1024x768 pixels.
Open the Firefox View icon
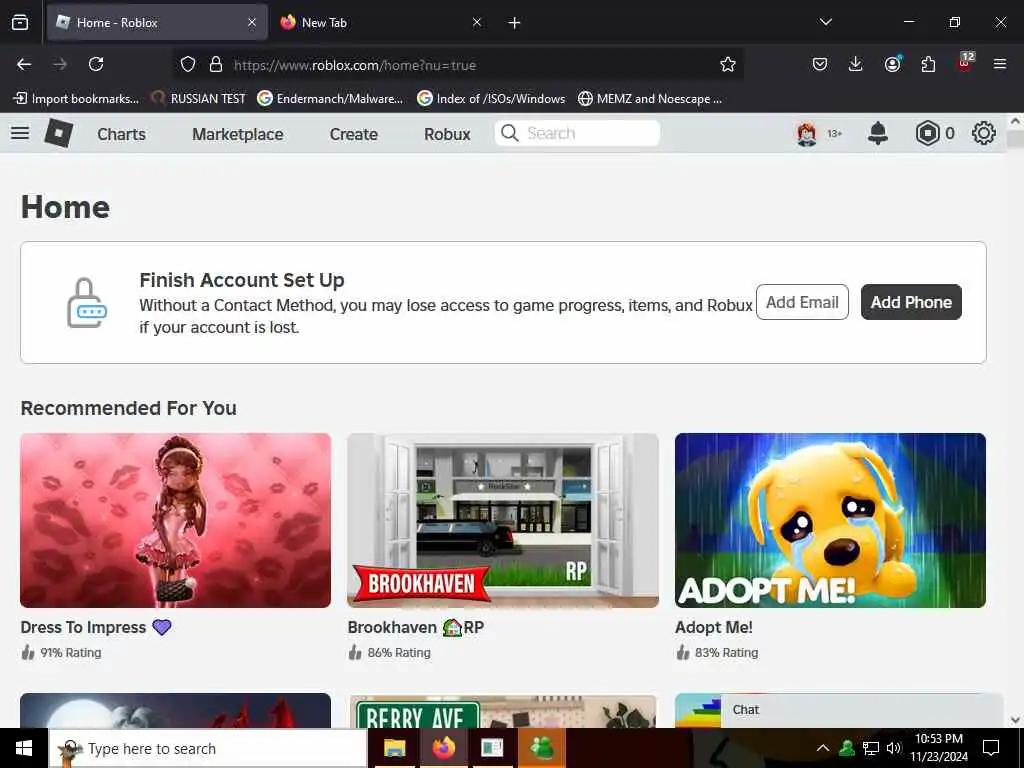click(20, 22)
